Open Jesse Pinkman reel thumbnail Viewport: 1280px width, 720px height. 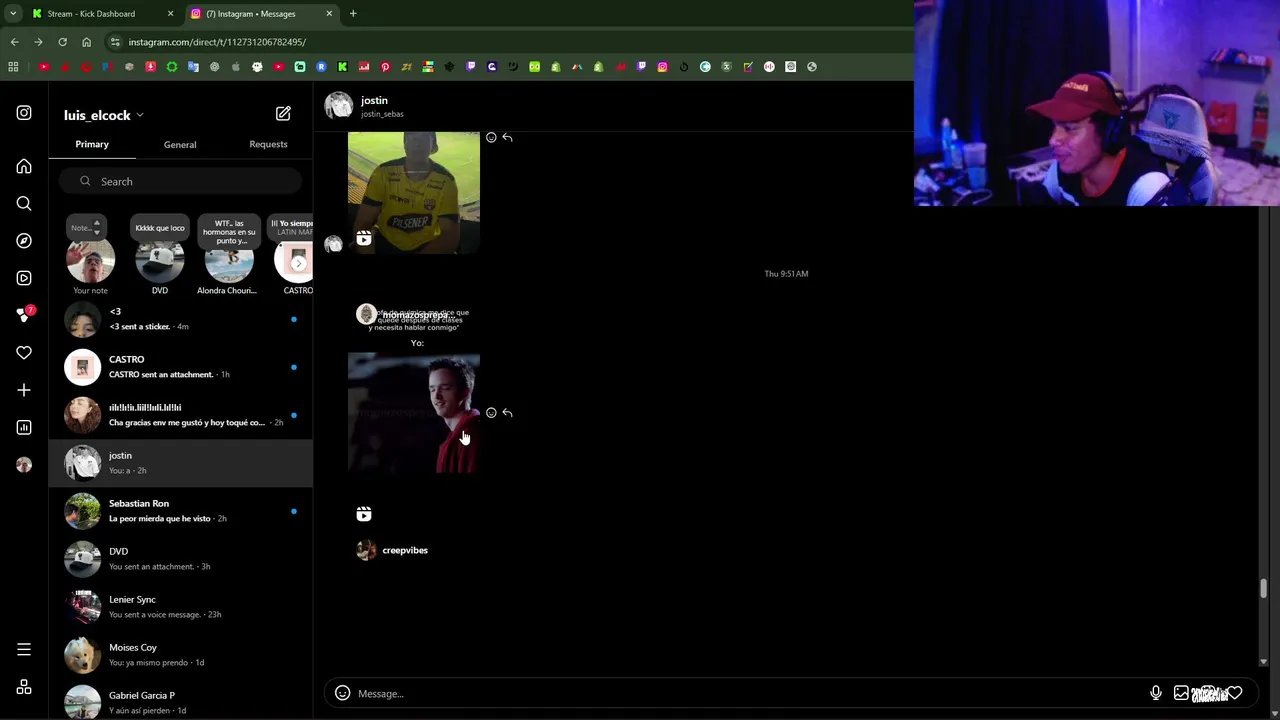tap(414, 413)
